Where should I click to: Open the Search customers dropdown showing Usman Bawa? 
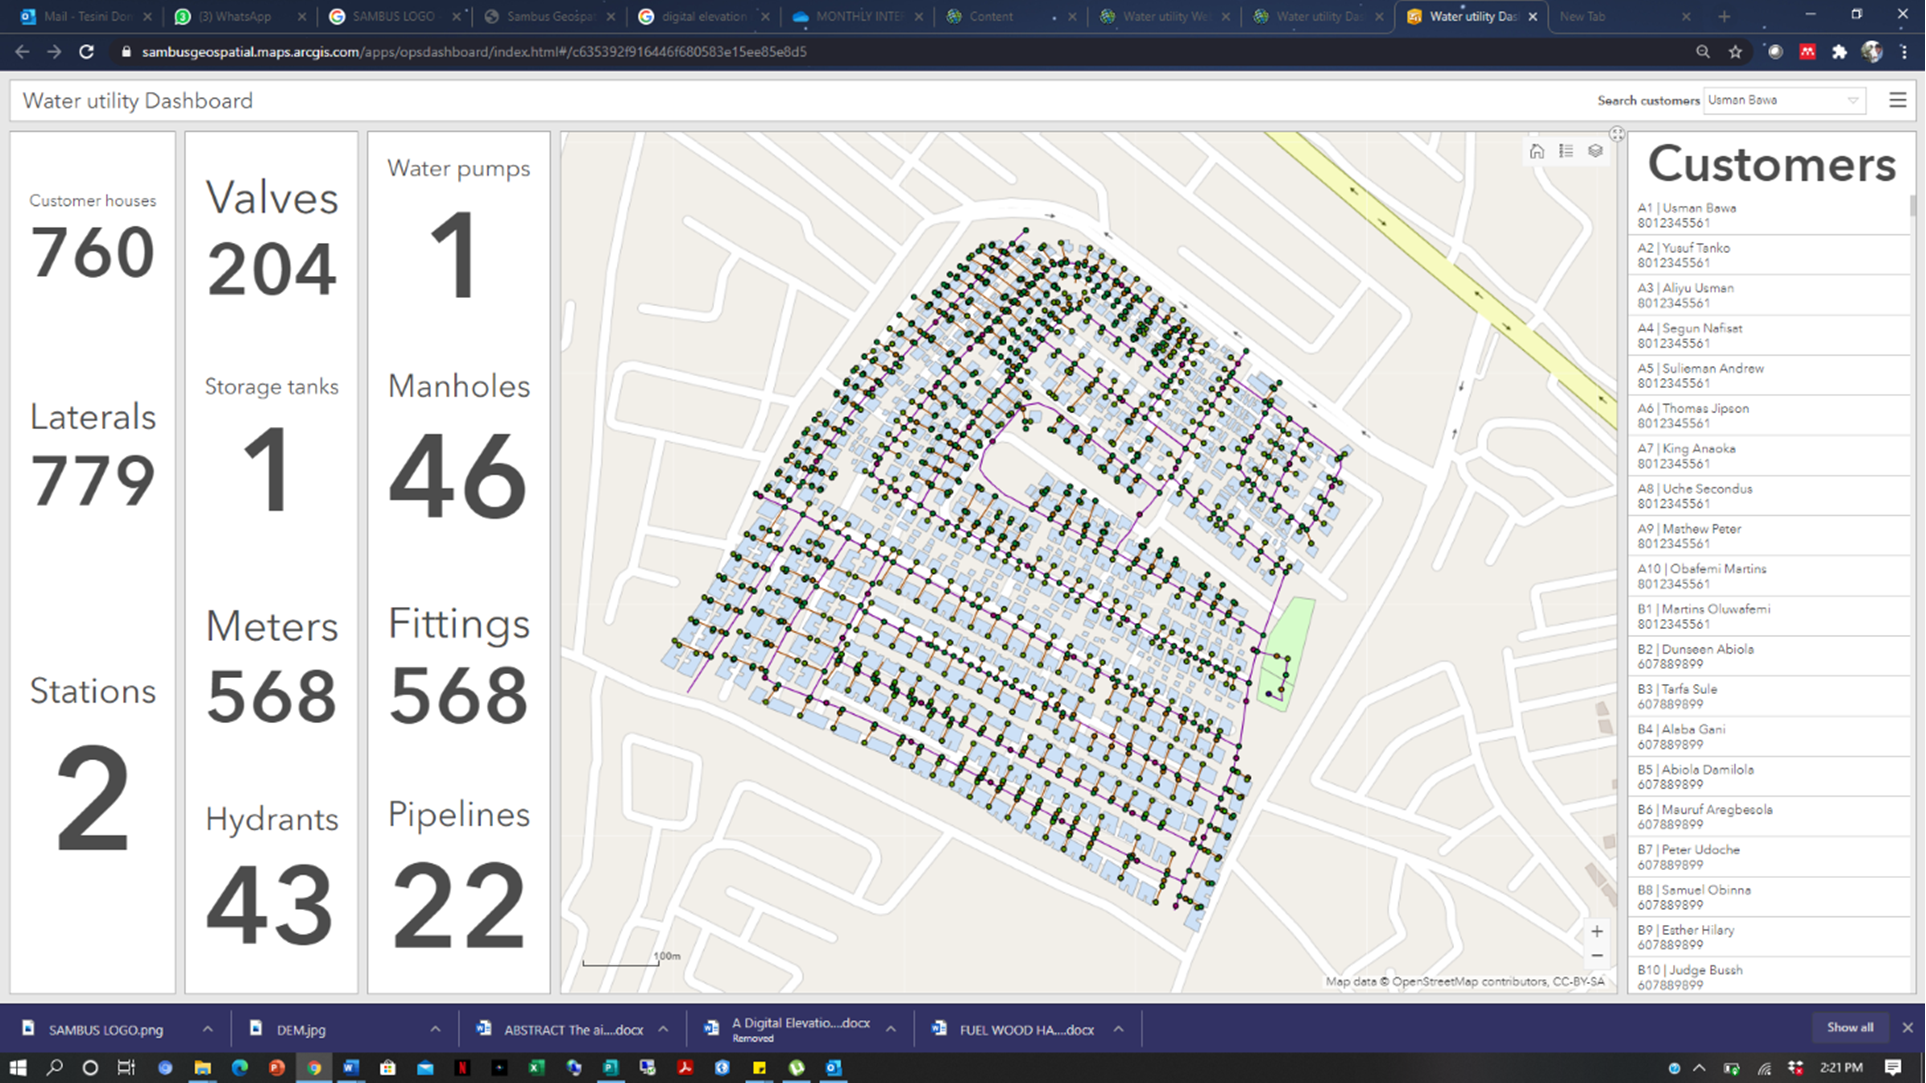click(1851, 100)
